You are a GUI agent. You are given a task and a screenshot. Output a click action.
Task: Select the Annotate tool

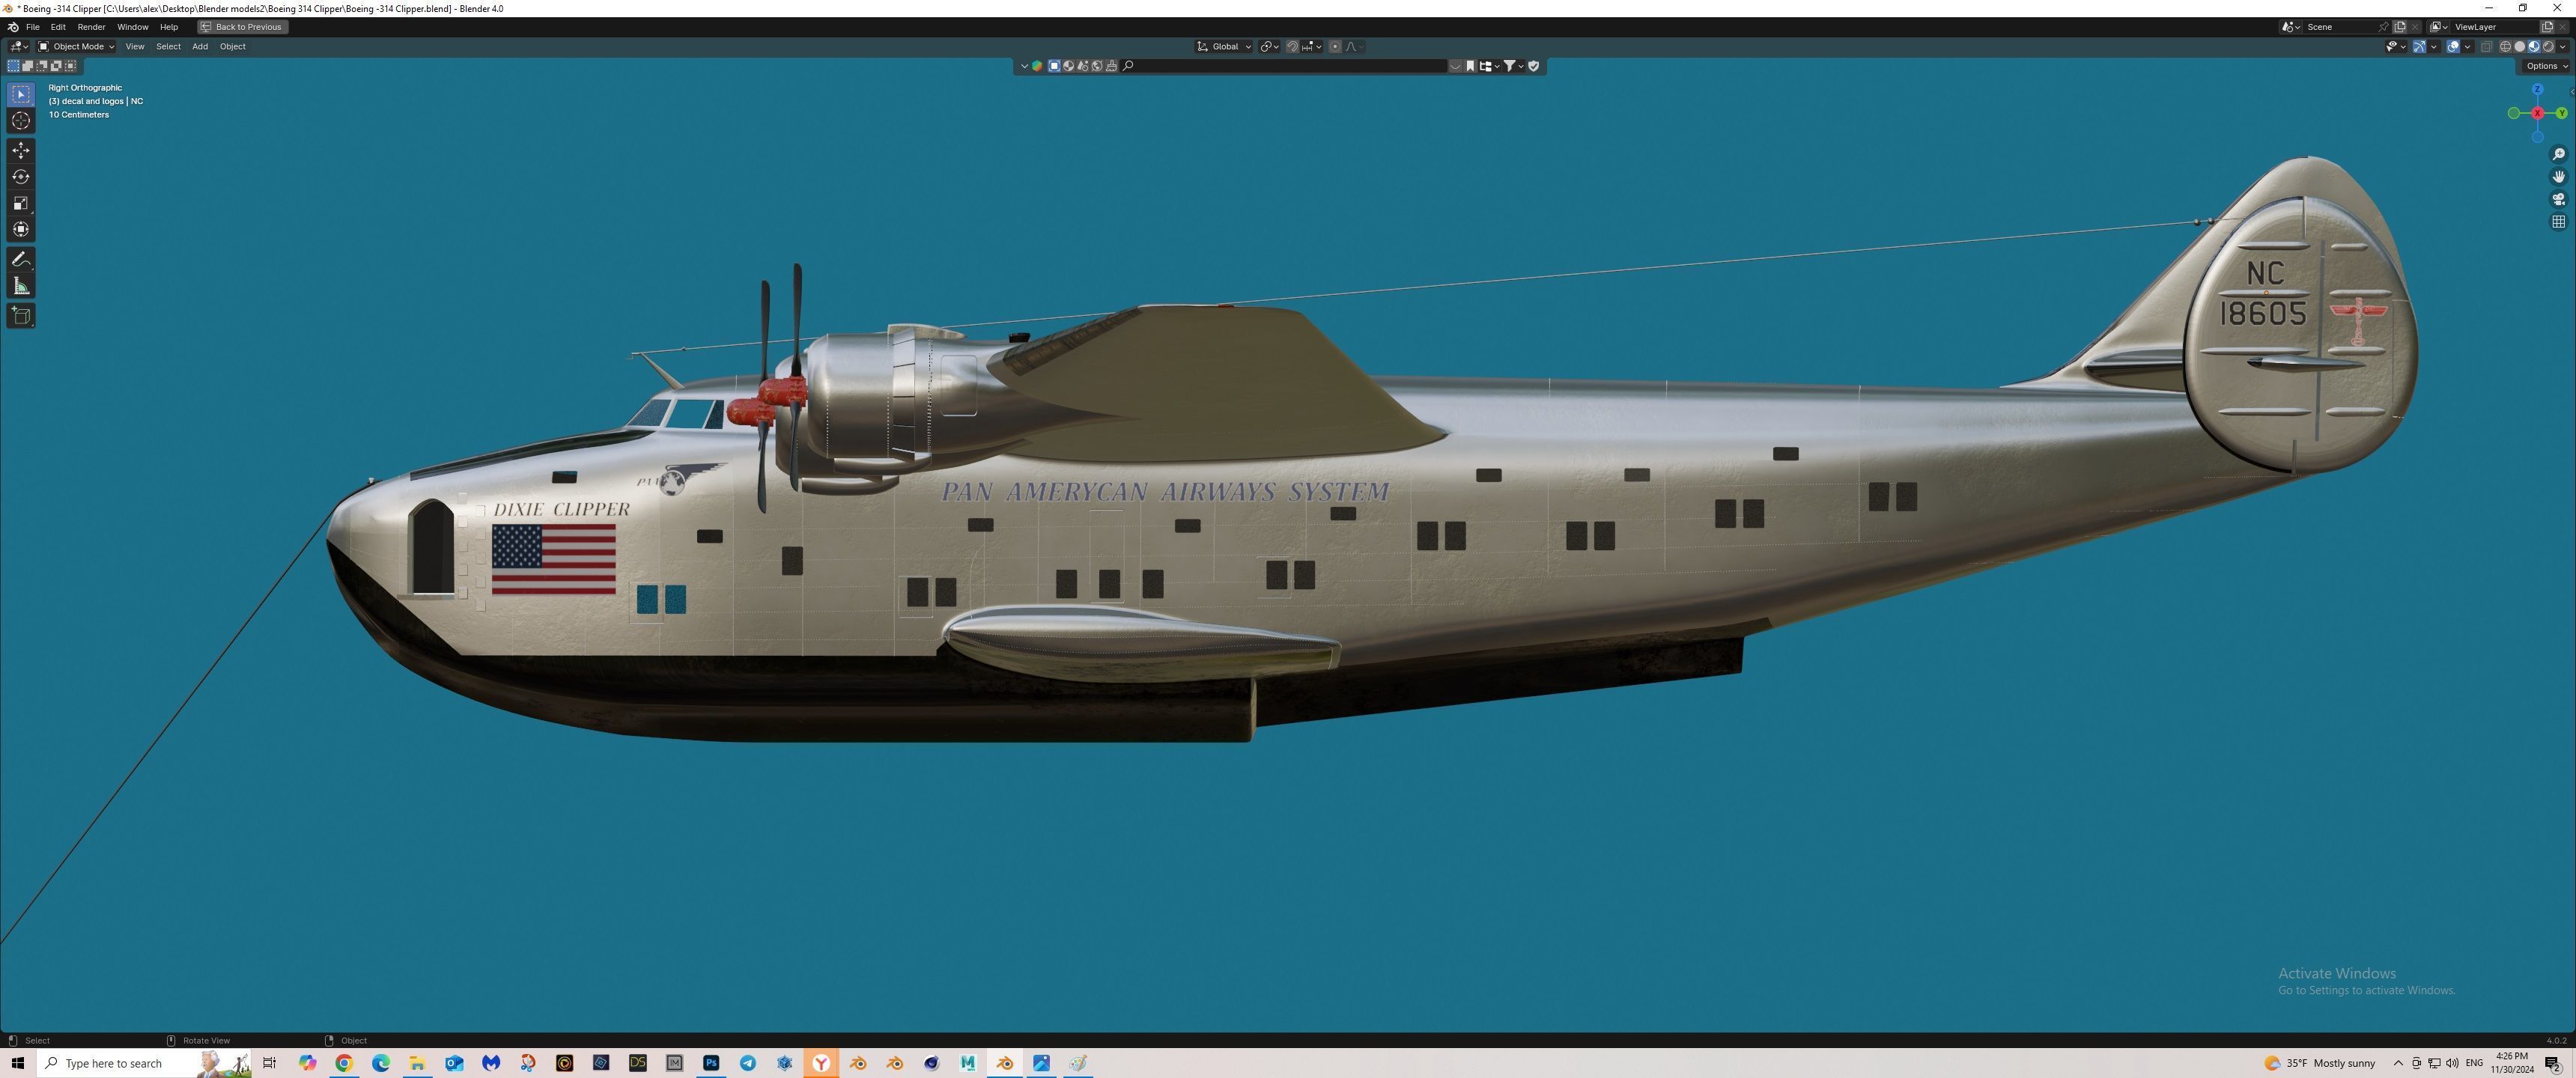tap(21, 259)
